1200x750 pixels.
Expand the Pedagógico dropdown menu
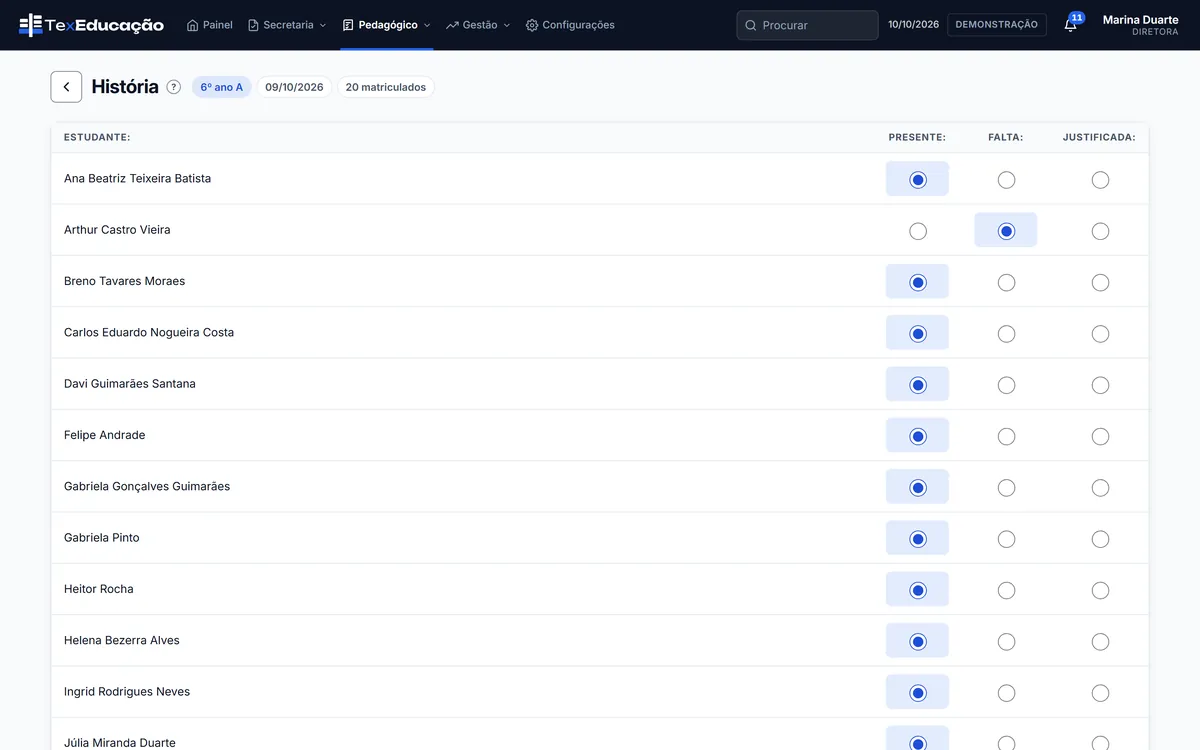(x=387, y=25)
